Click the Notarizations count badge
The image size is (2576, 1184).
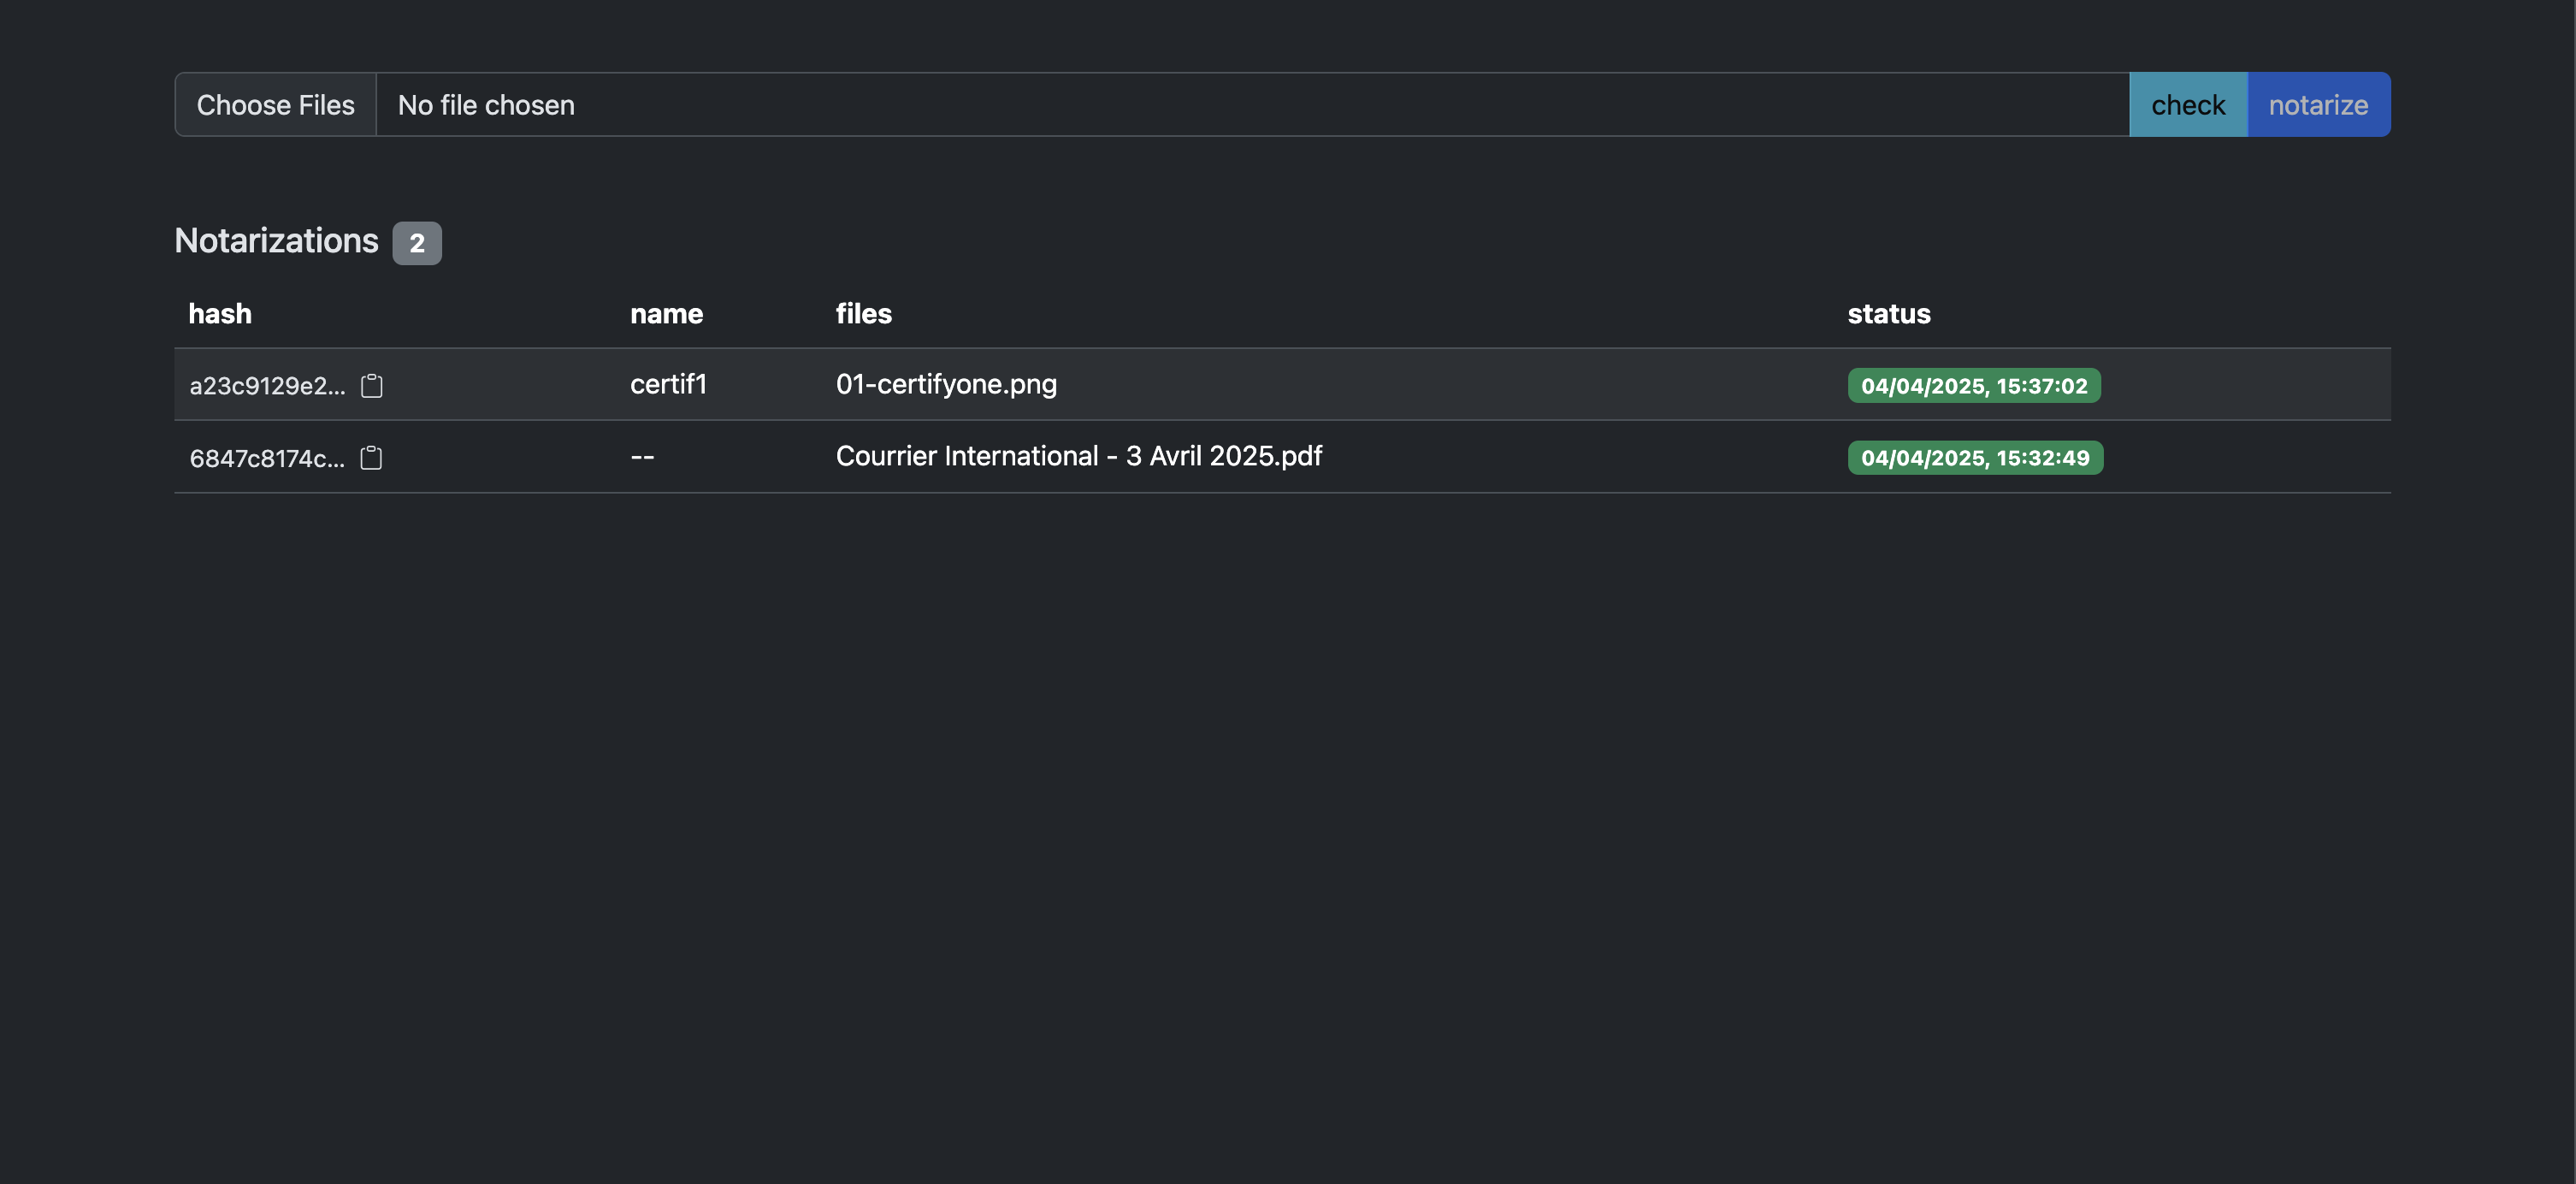417,243
